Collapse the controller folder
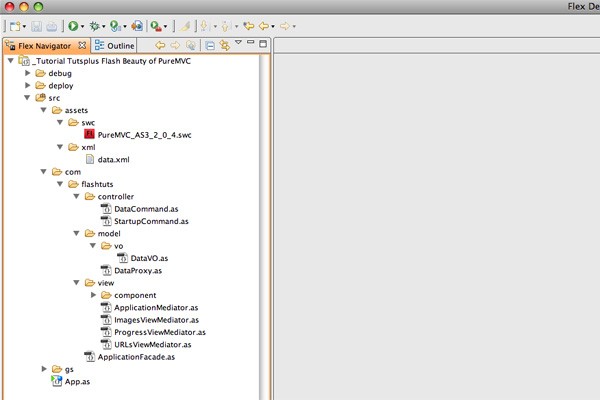Viewport: 600px width, 400px height. 77,196
